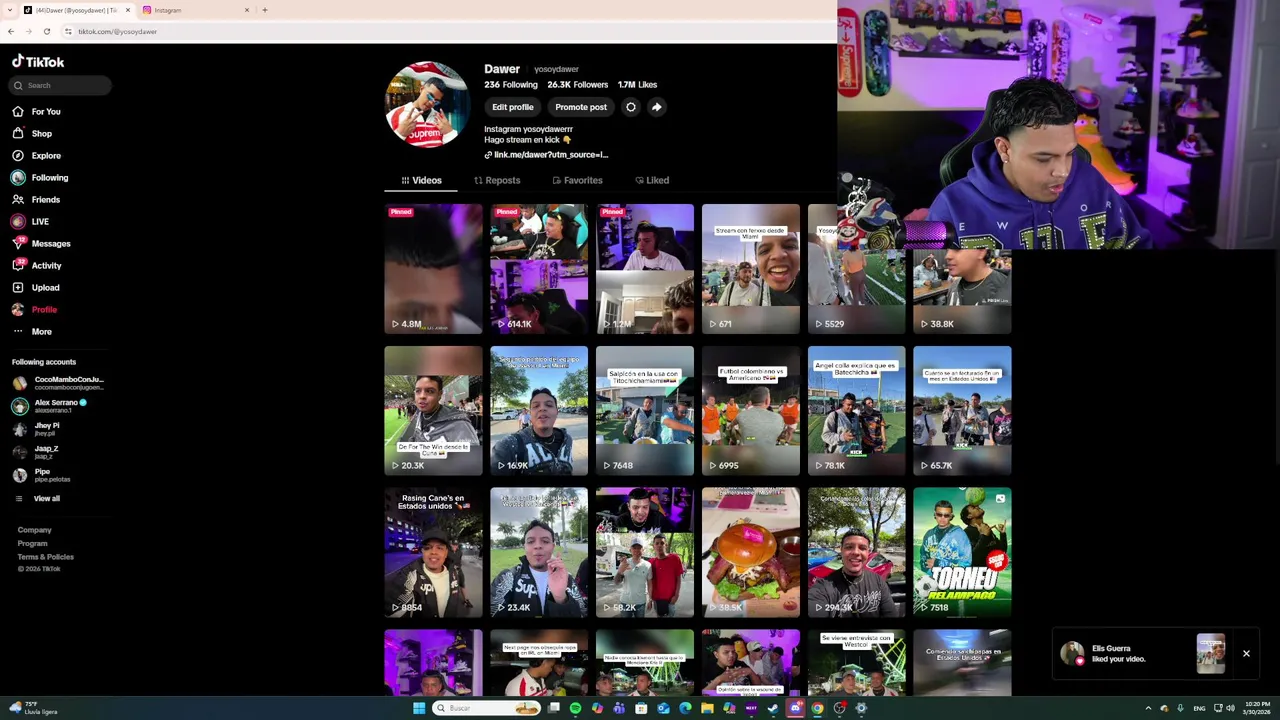
Task: Open Jhoy Pi following account
Action: 36,429
